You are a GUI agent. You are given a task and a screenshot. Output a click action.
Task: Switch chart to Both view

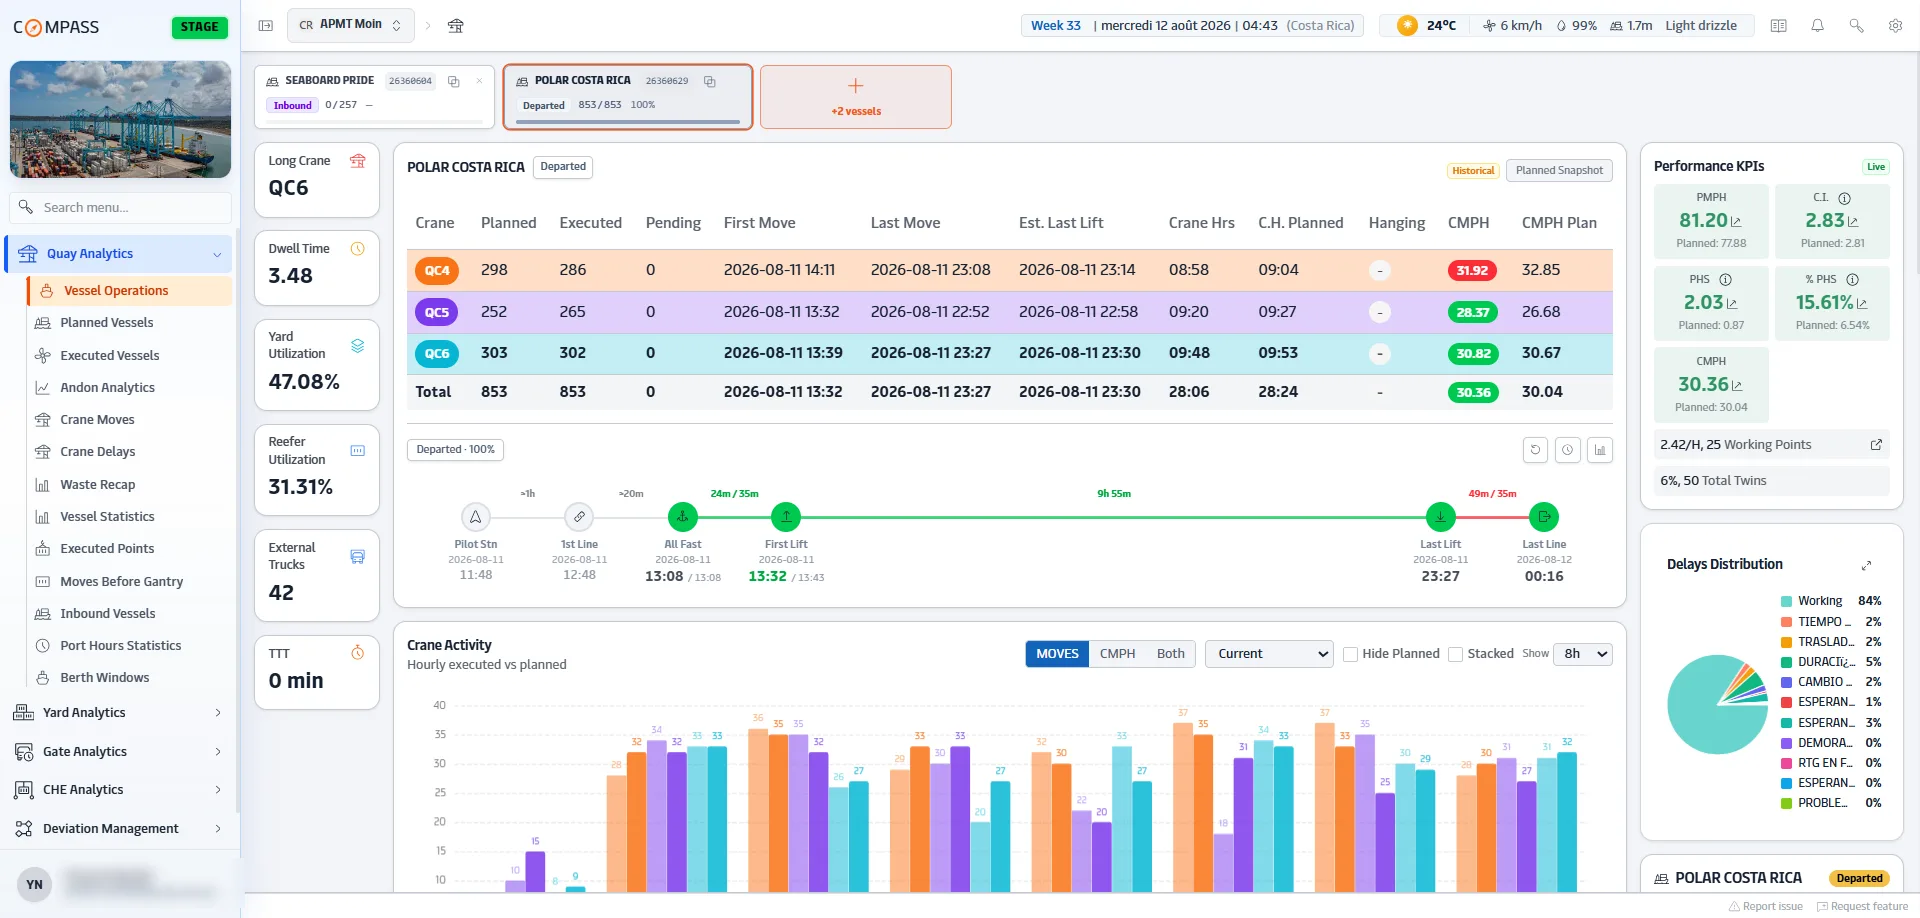pyautogui.click(x=1170, y=654)
